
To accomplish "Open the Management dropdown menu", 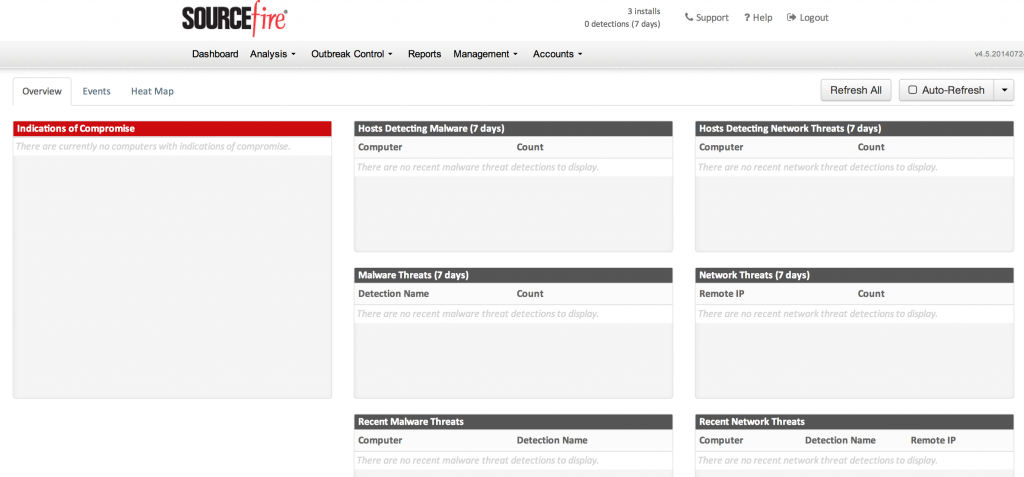I will [485, 54].
